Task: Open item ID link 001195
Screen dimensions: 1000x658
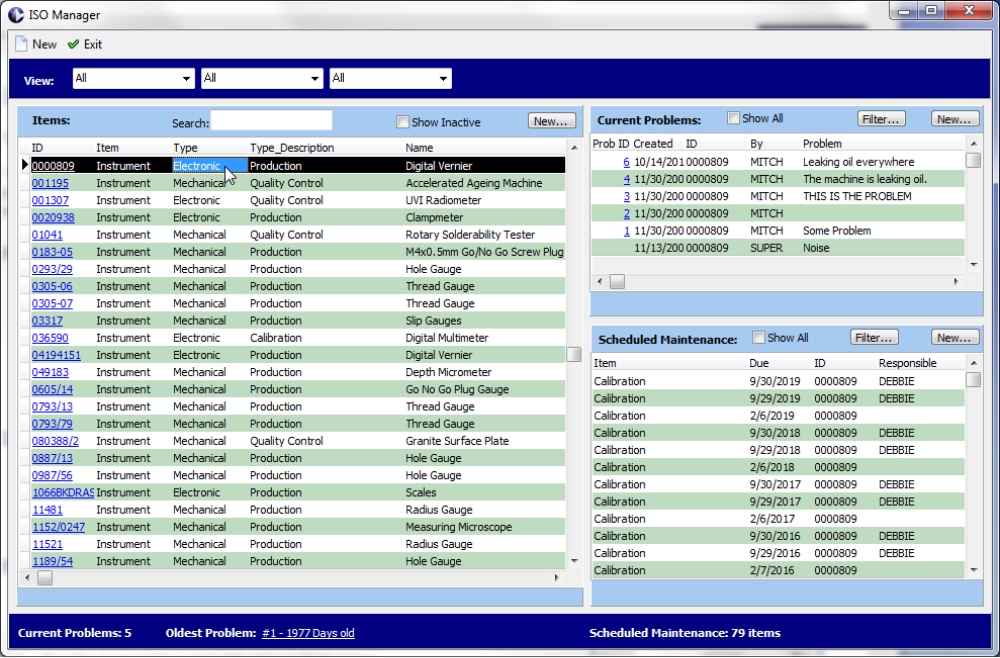Action: tap(50, 183)
